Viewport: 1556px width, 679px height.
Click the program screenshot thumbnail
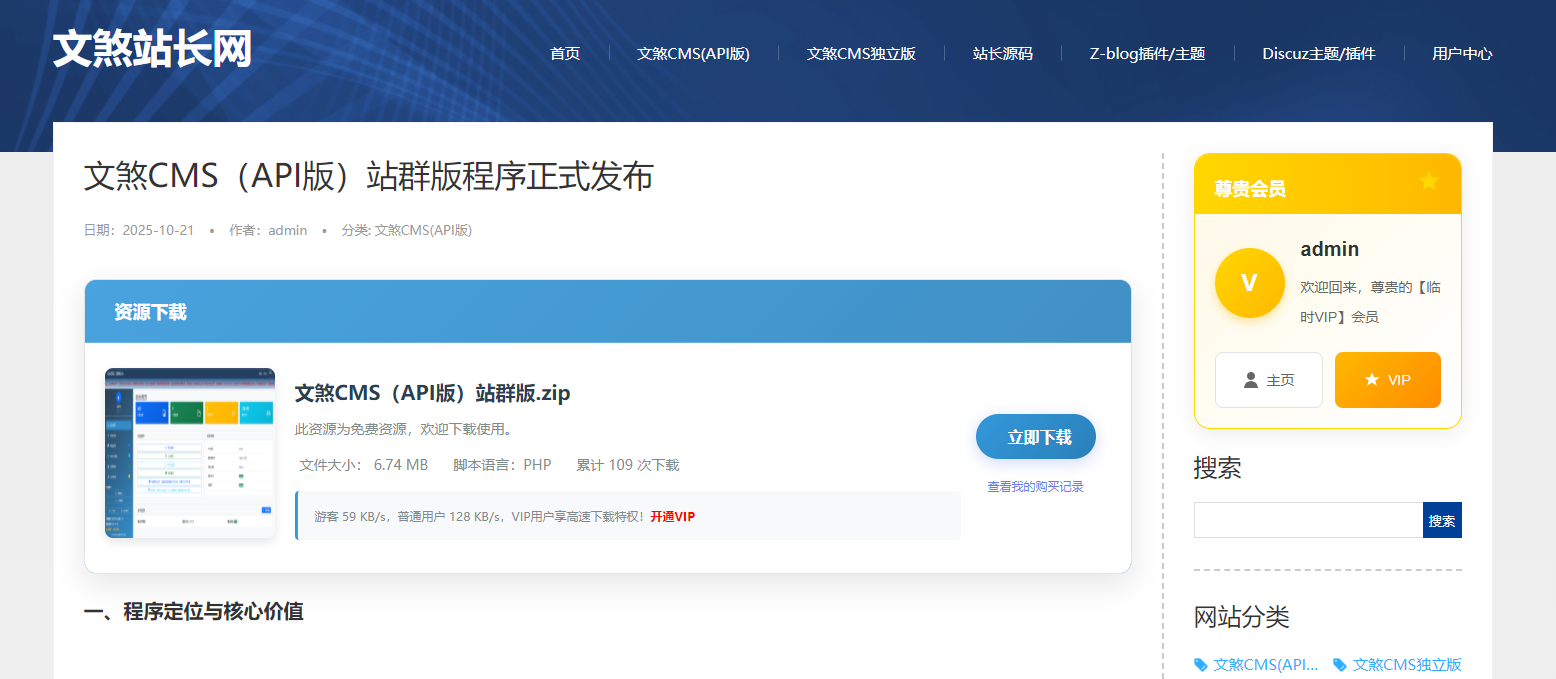tap(189, 452)
